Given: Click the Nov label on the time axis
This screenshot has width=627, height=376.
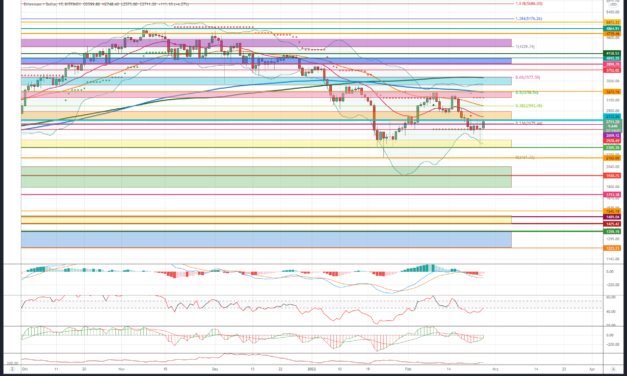Looking at the screenshot, I should click(122, 369).
